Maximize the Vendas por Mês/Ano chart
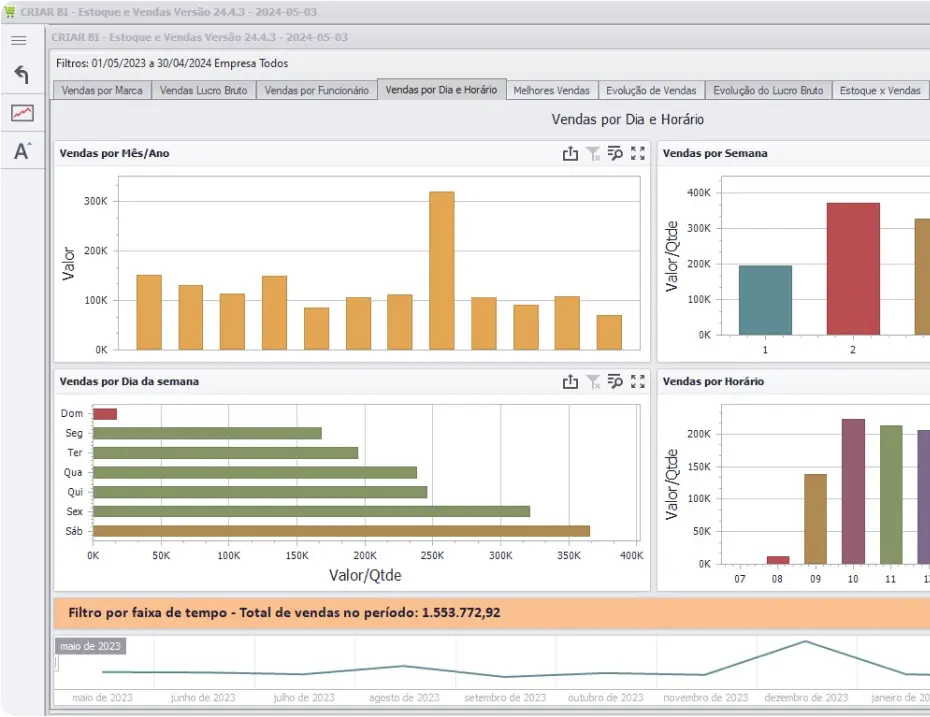The image size is (930, 717). tap(638, 154)
